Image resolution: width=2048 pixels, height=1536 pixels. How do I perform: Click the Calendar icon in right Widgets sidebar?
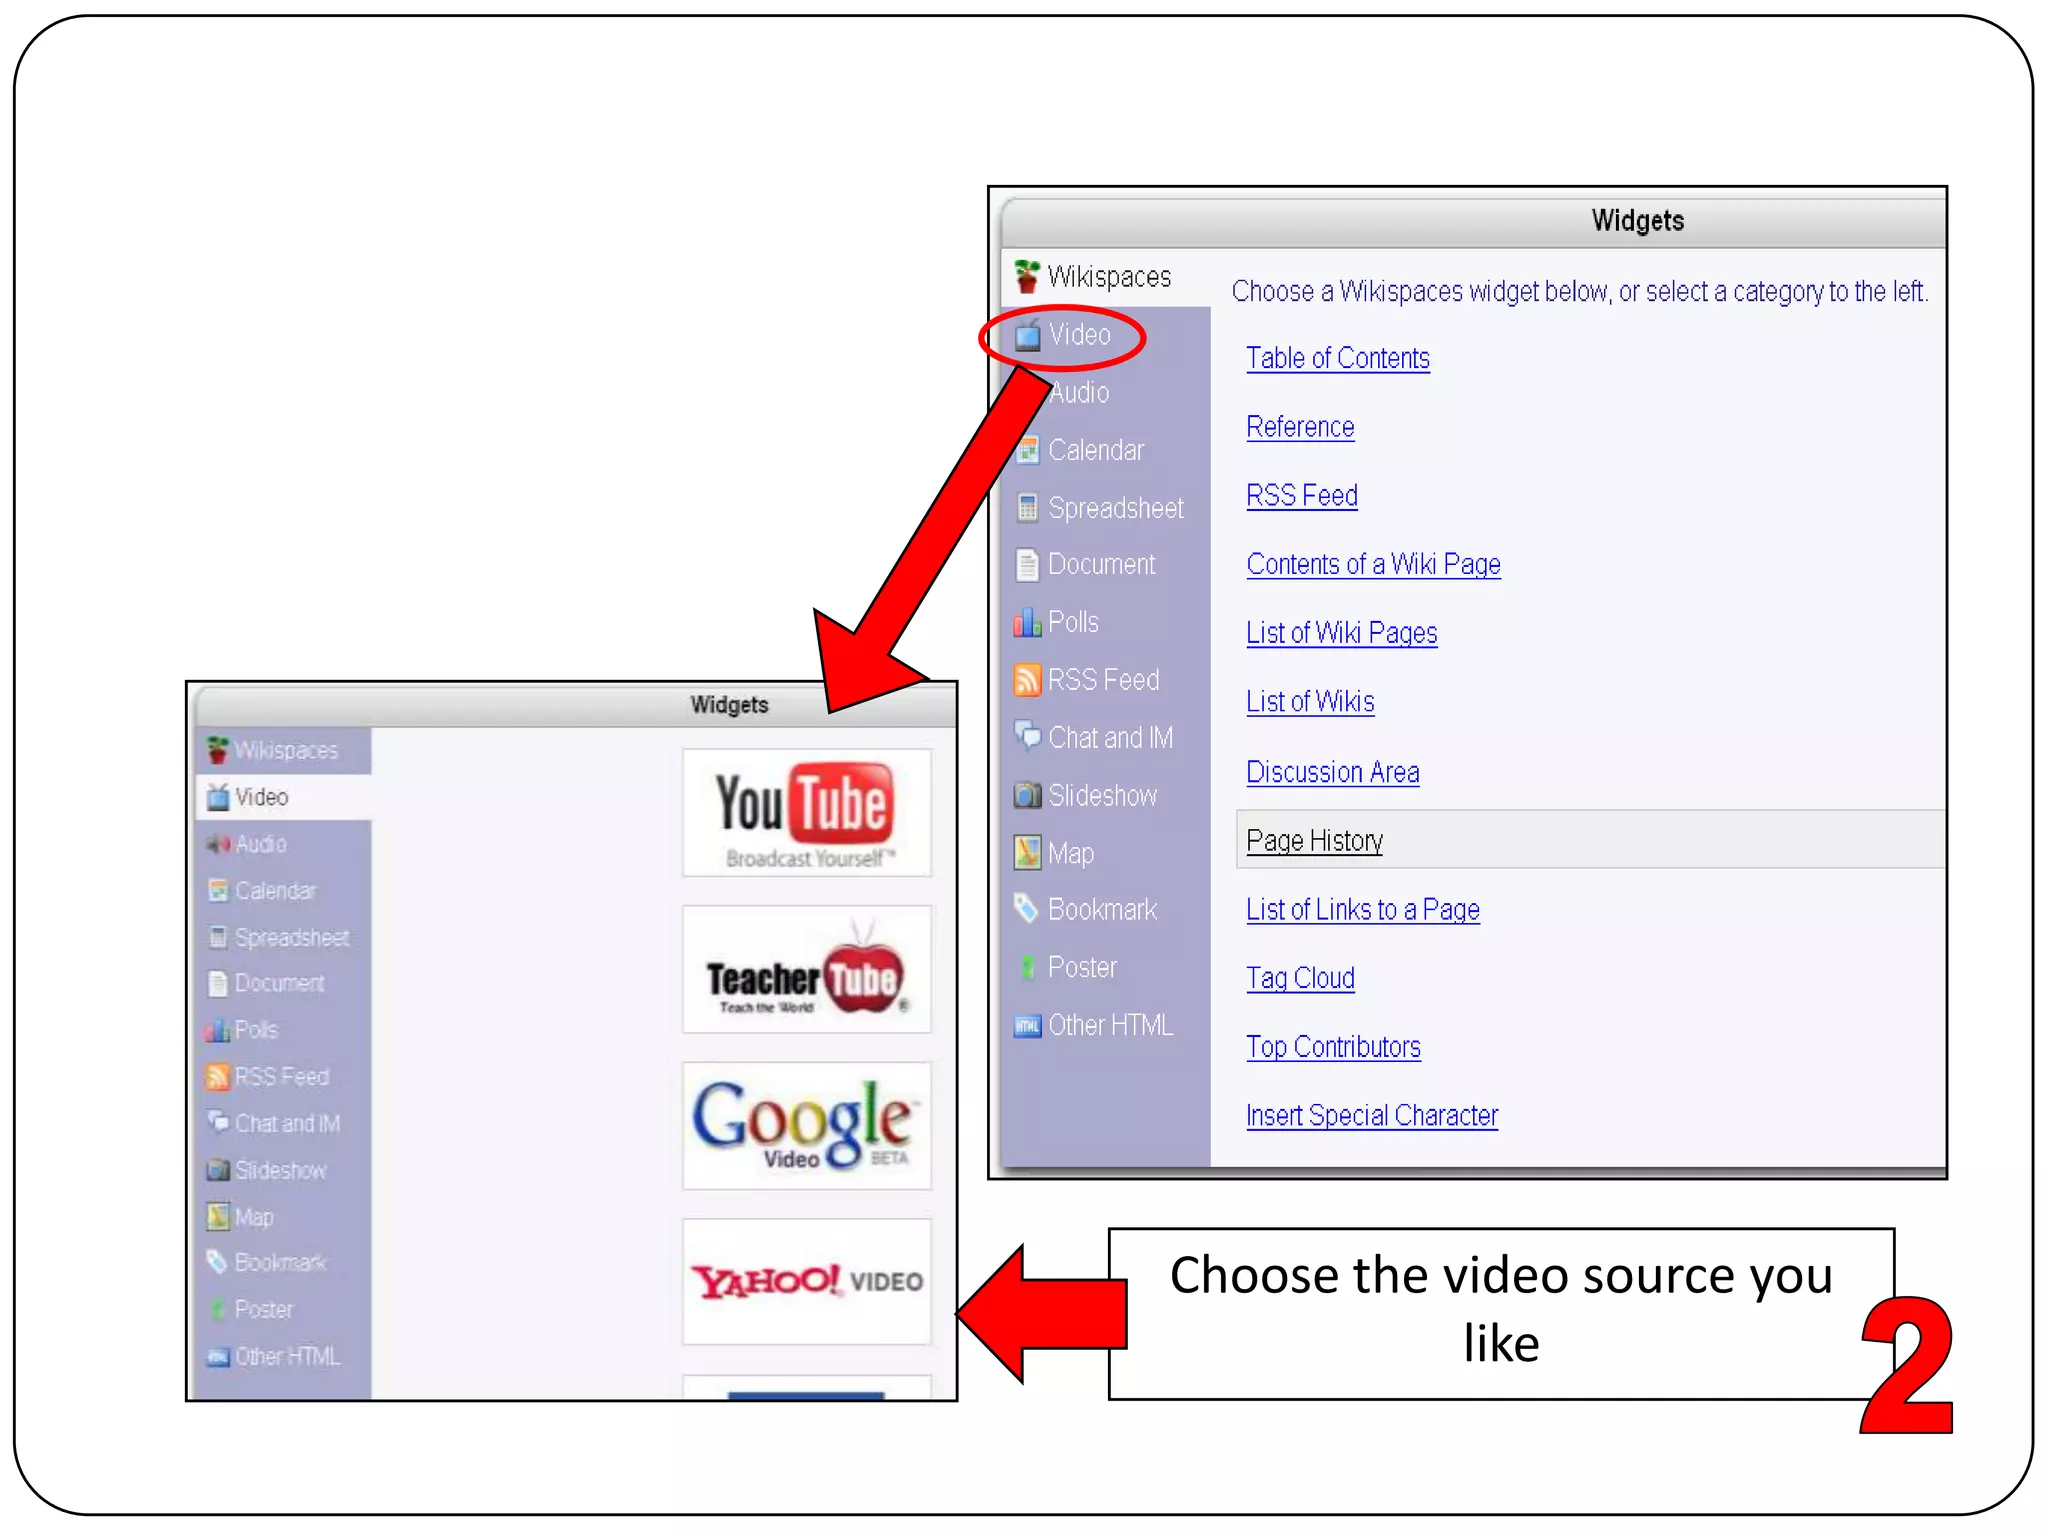1027,451
